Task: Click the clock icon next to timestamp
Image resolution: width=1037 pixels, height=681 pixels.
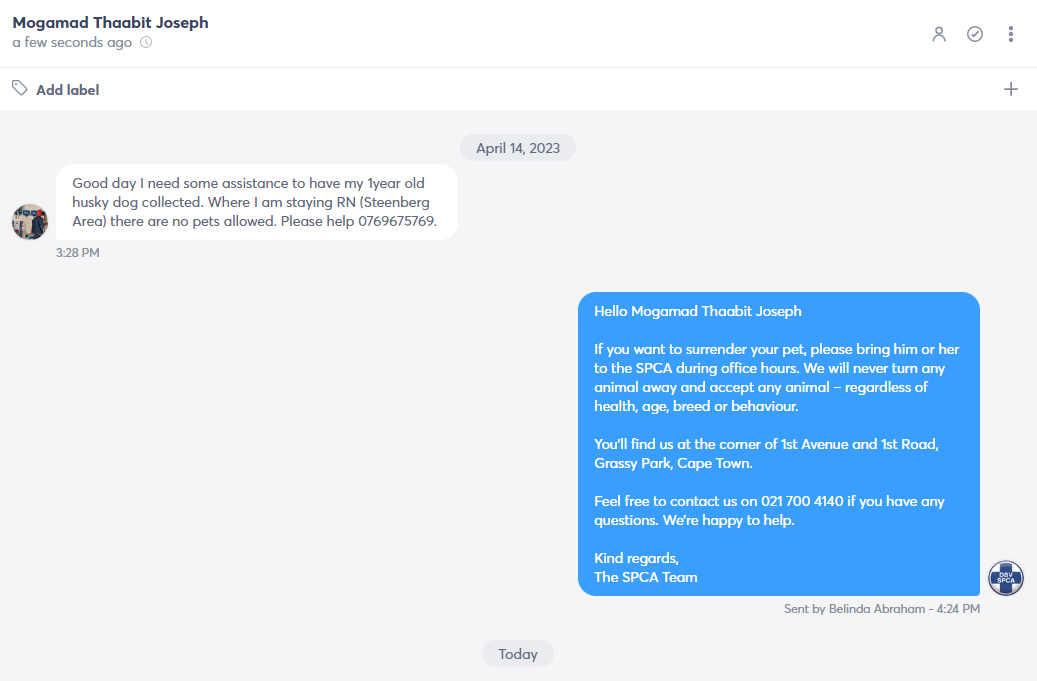Action: click(x=145, y=42)
